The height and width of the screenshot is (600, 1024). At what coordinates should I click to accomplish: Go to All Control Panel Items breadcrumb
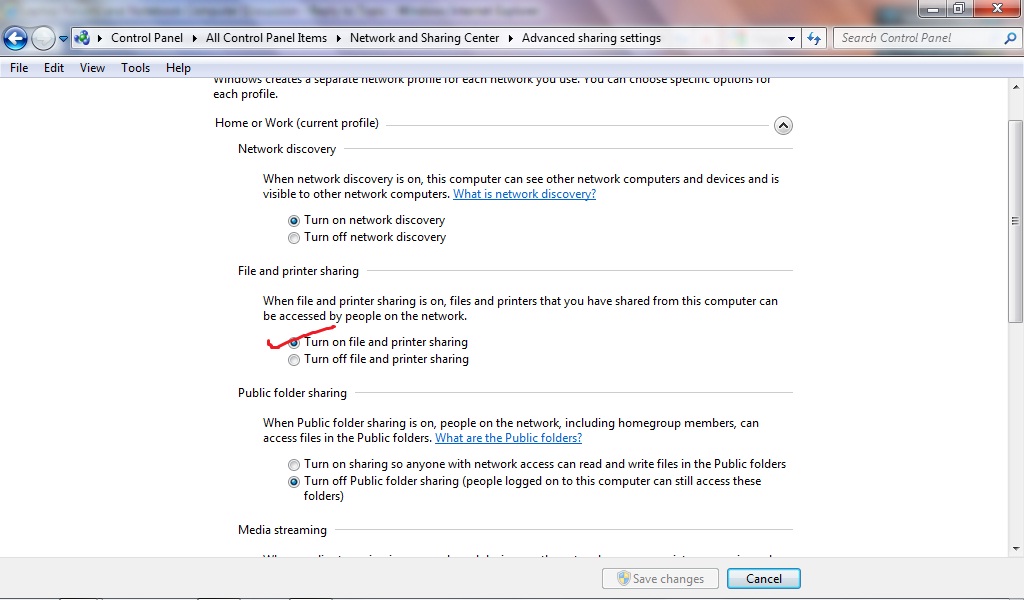(266, 38)
